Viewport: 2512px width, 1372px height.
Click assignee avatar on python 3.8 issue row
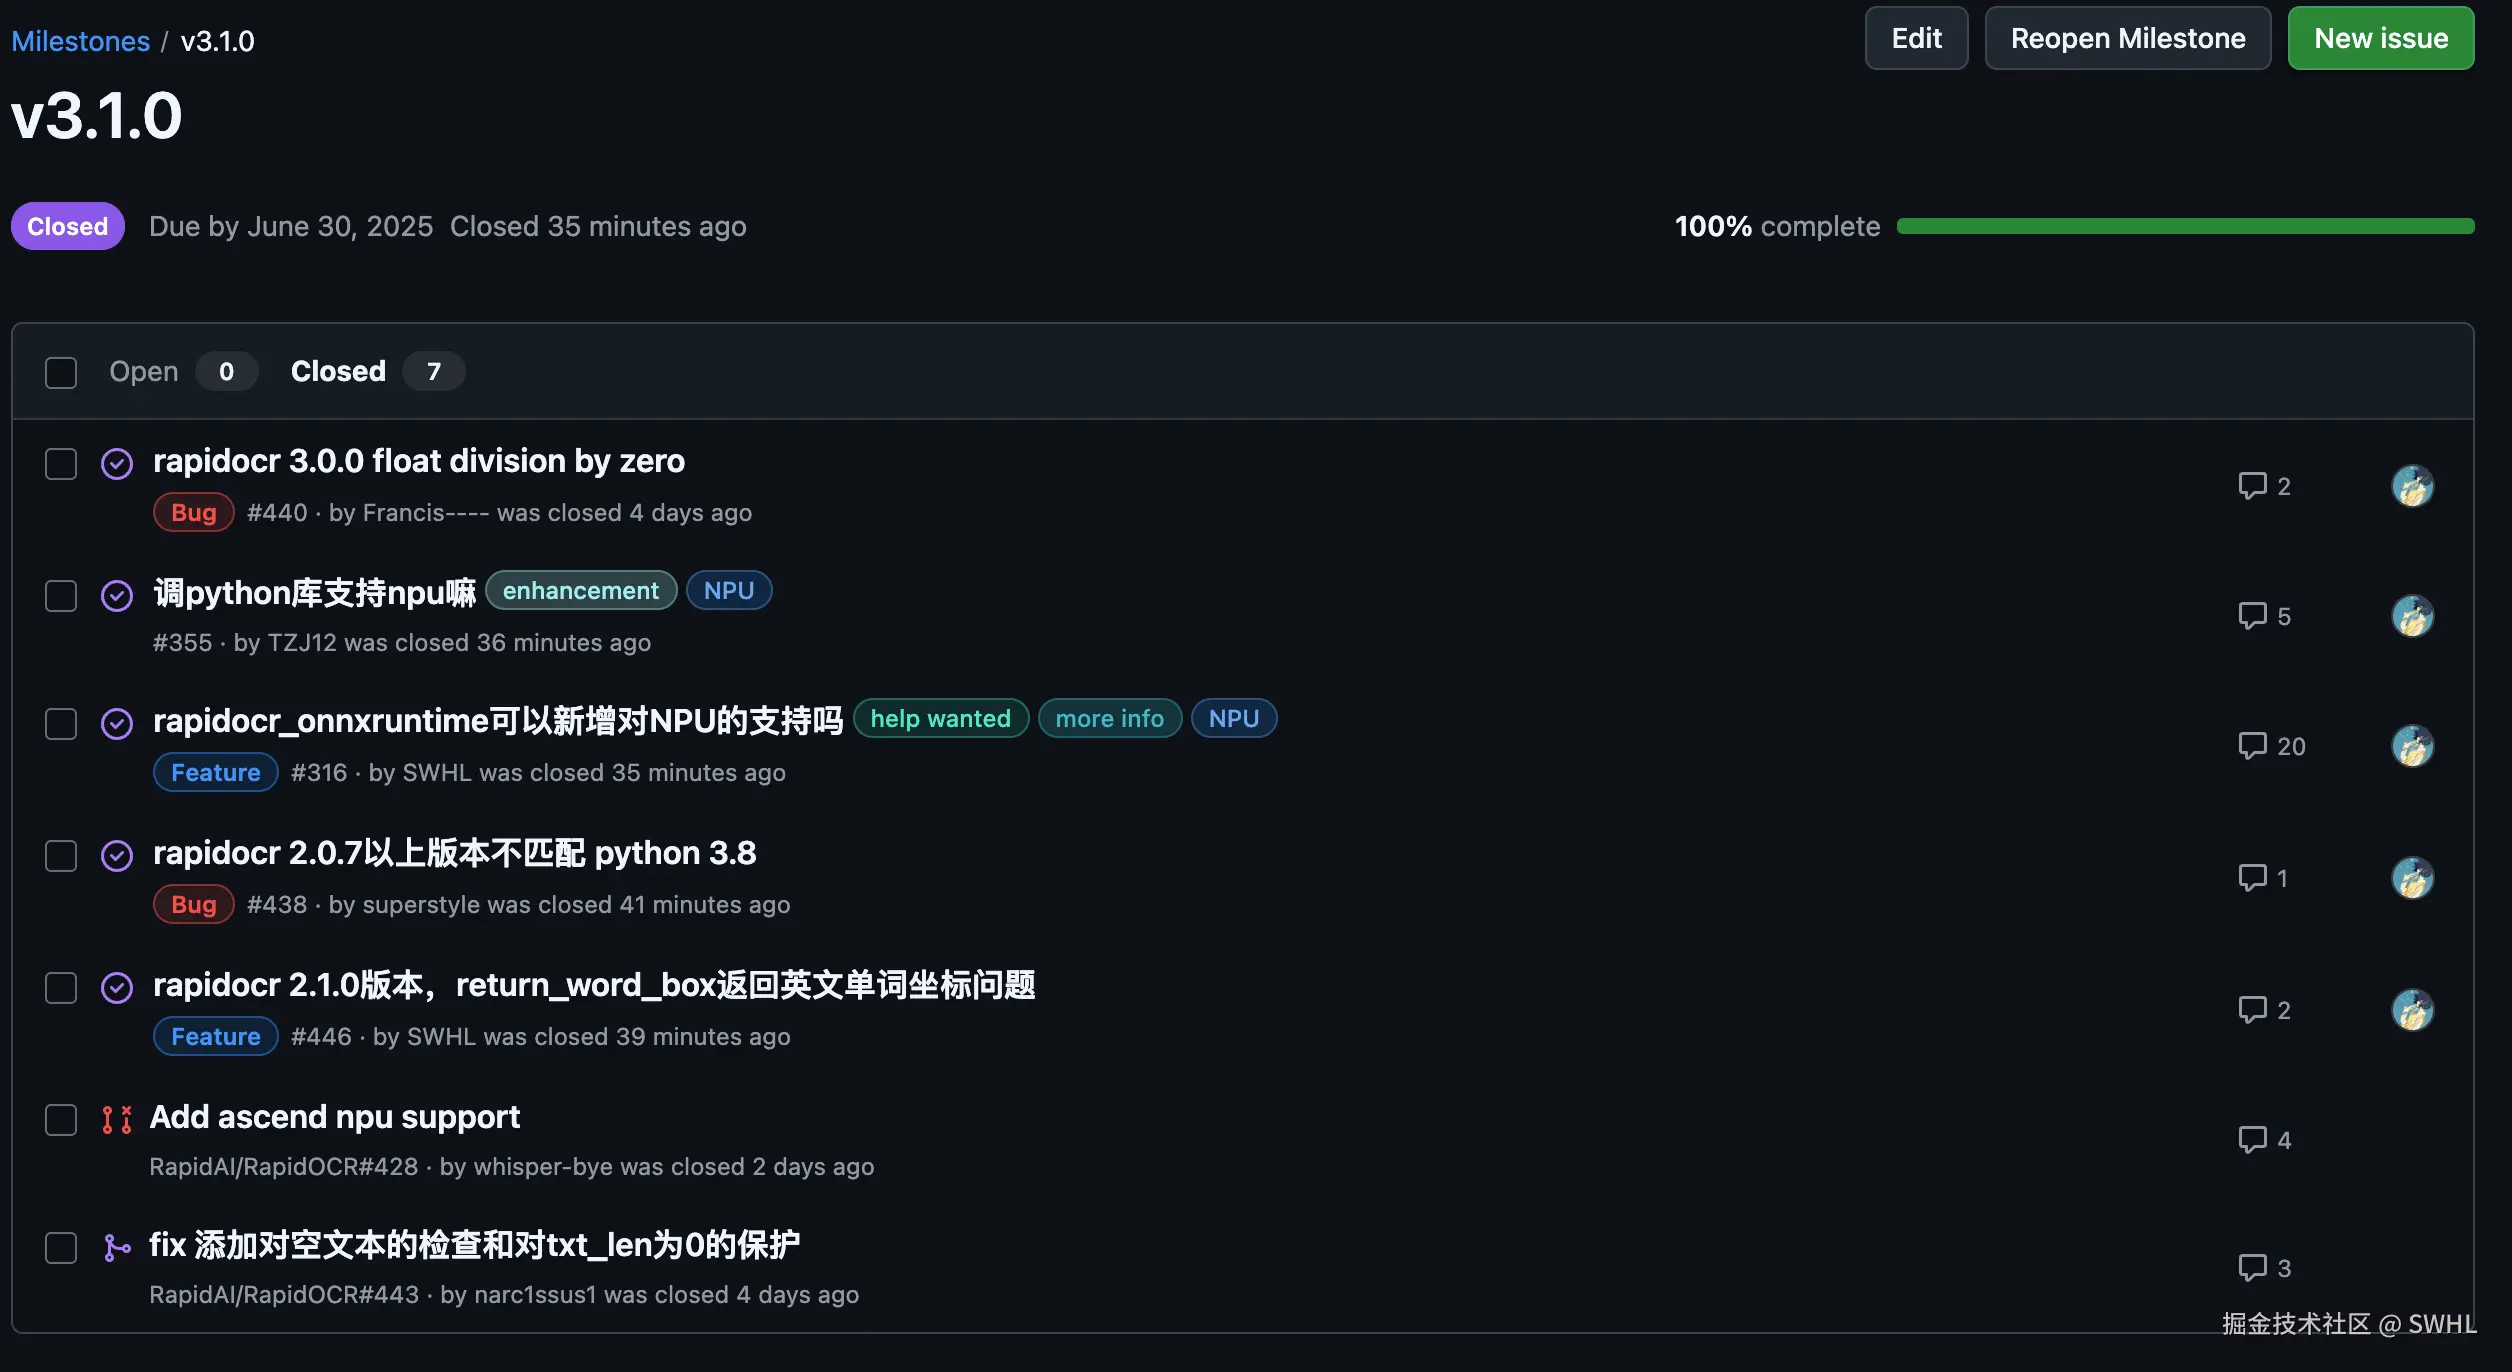[2412, 878]
